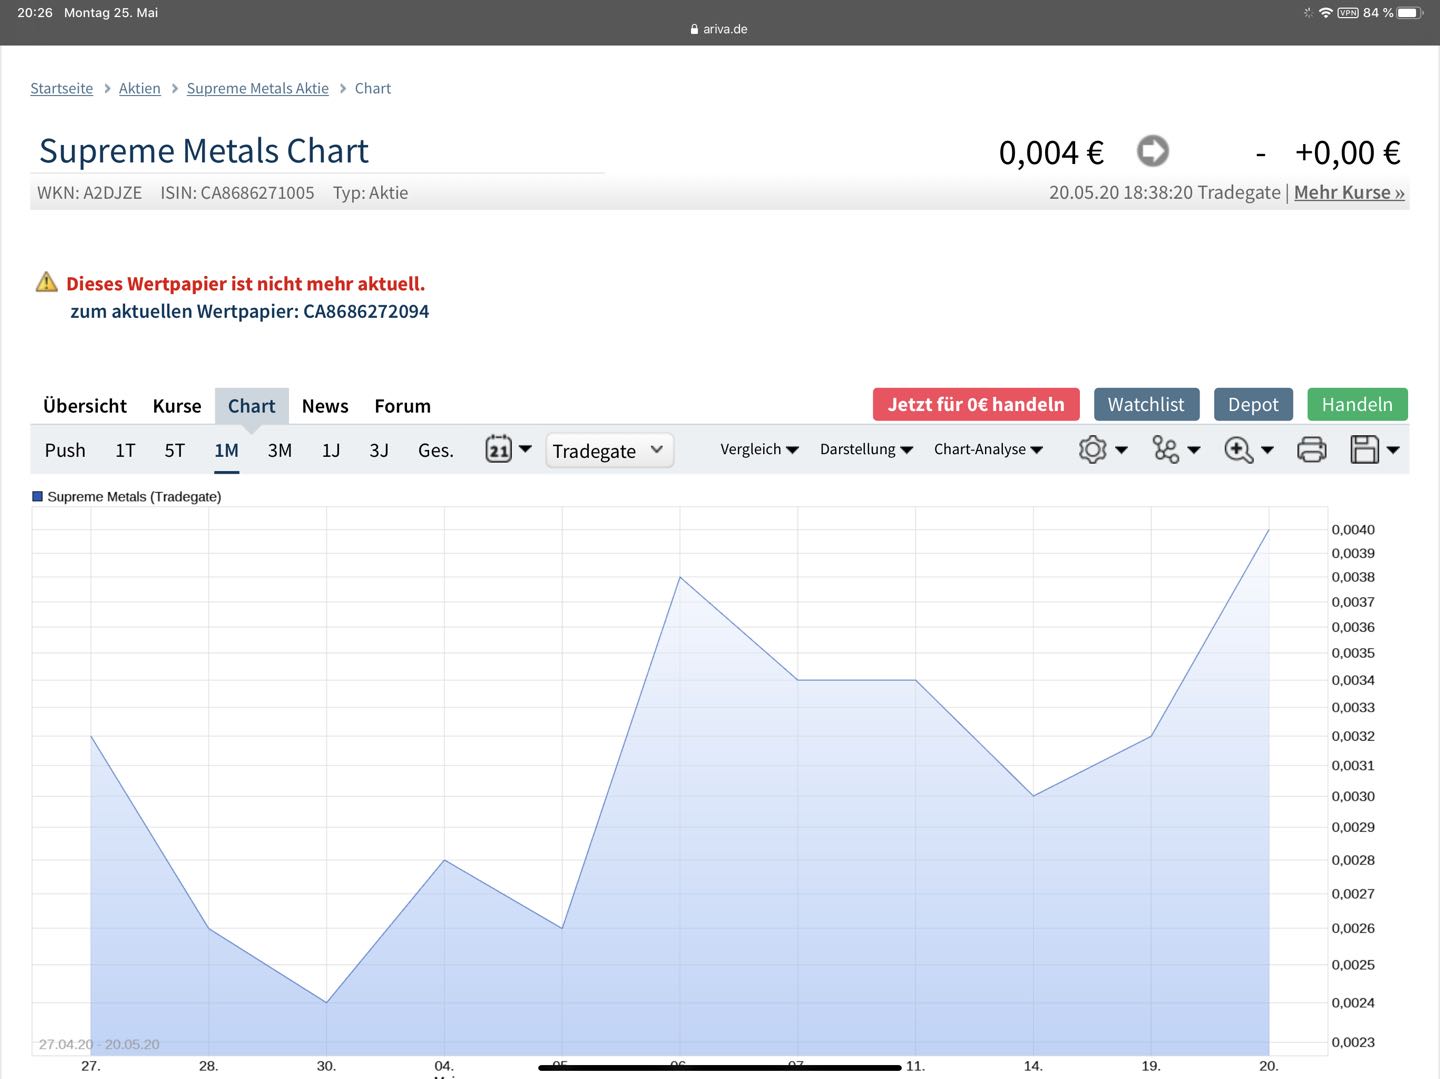1440x1079 pixels.
Task: Click the Jetzt für 0€ handeln button
Action: pyautogui.click(x=976, y=404)
